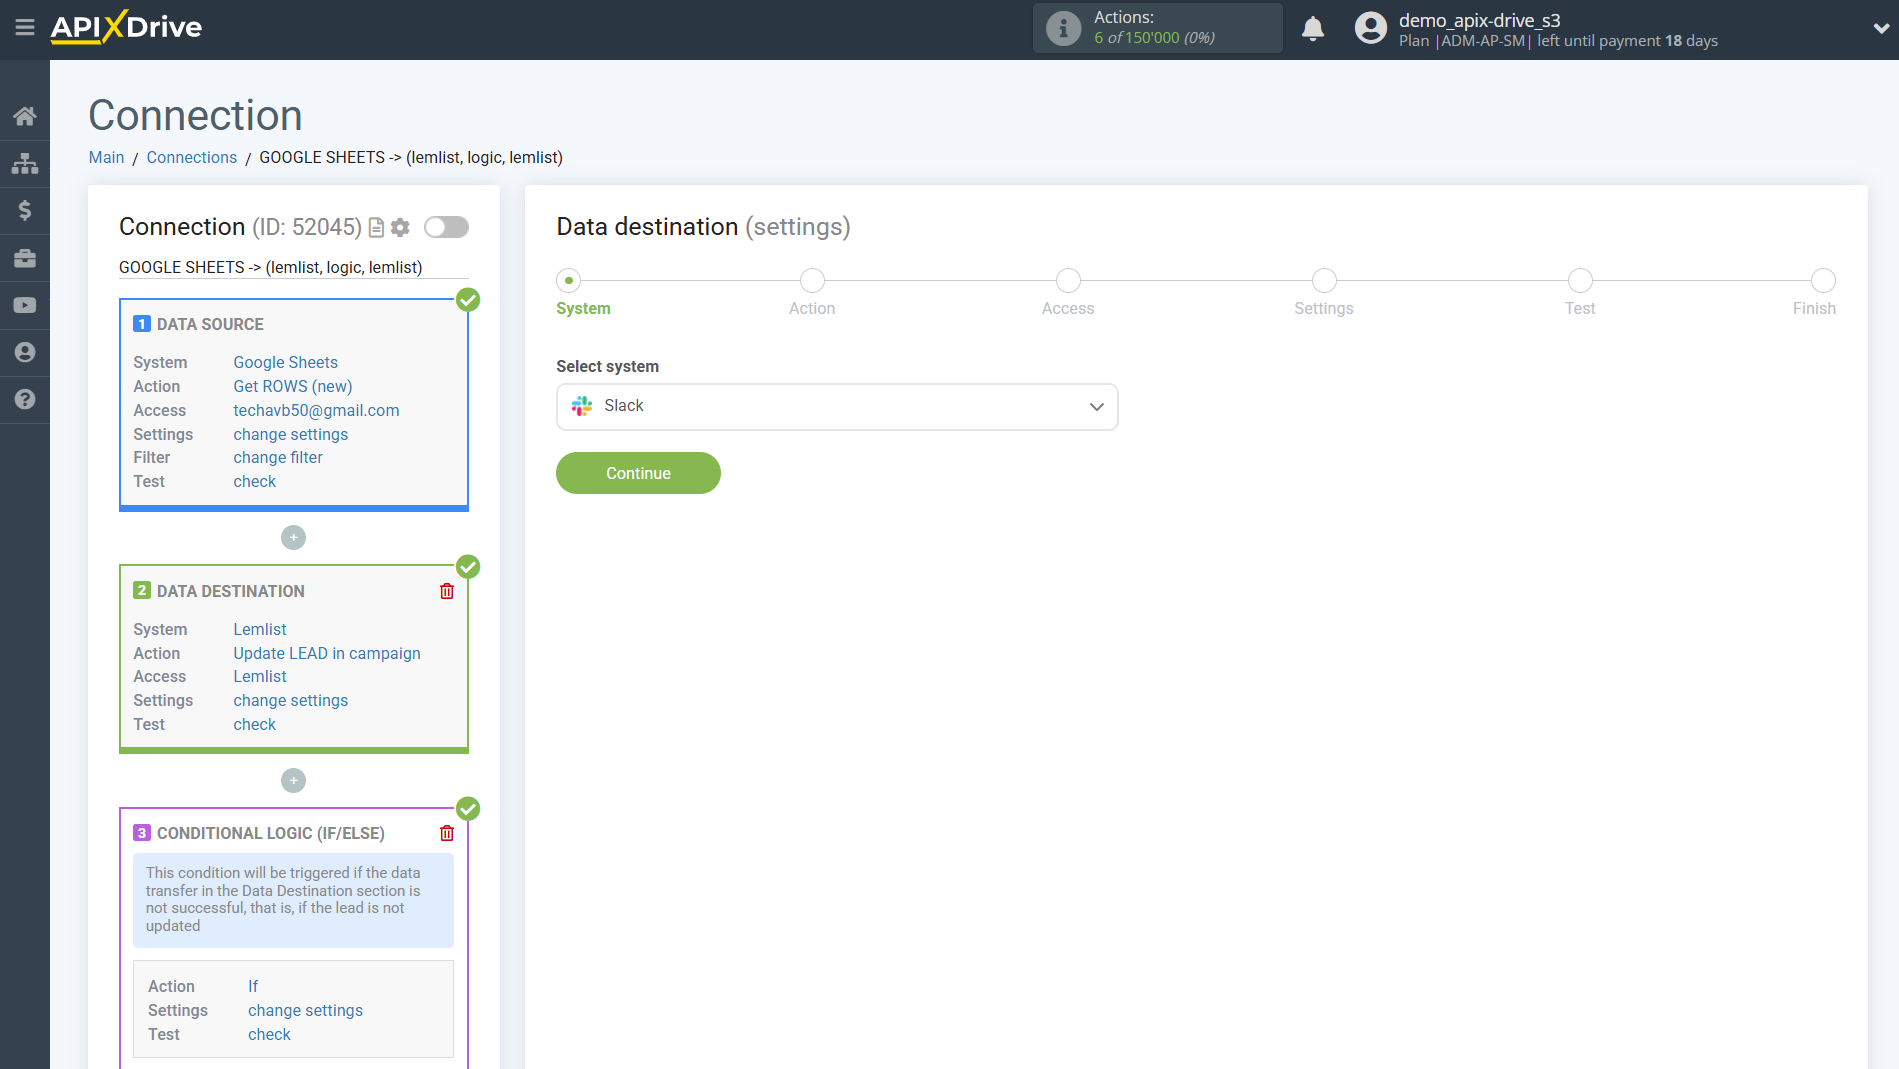Click the user avatar icon
1899x1069 pixels.
[x=1371, y=28]
